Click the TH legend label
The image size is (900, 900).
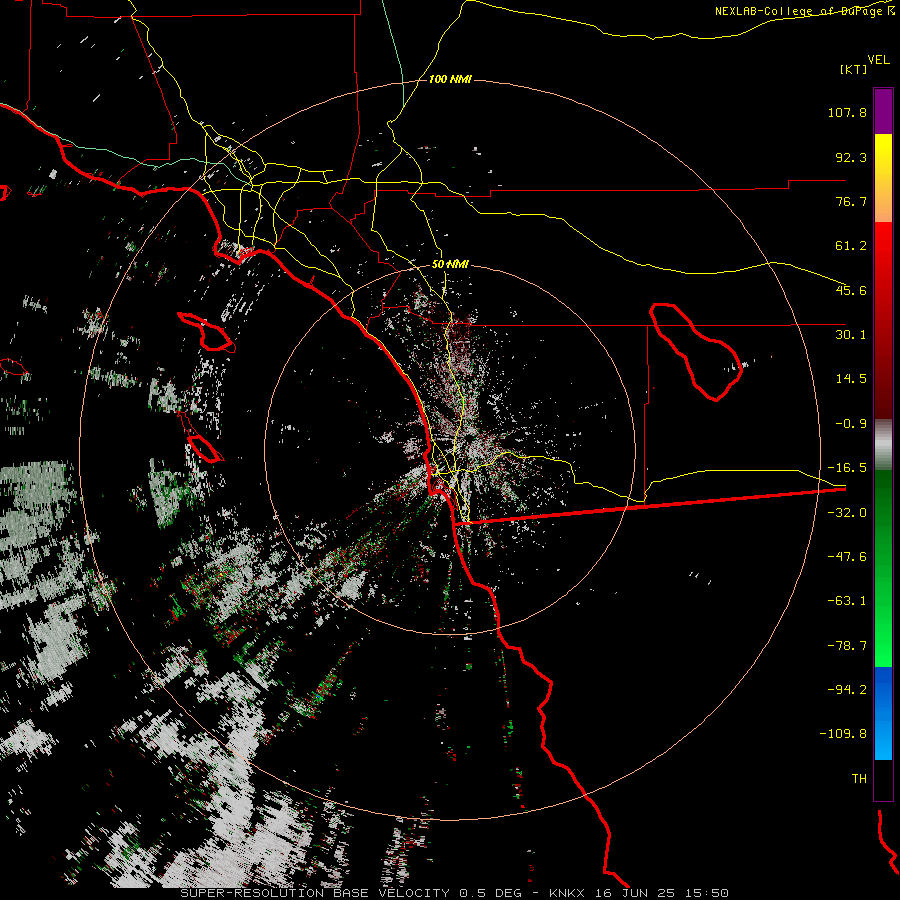point(859,779)
